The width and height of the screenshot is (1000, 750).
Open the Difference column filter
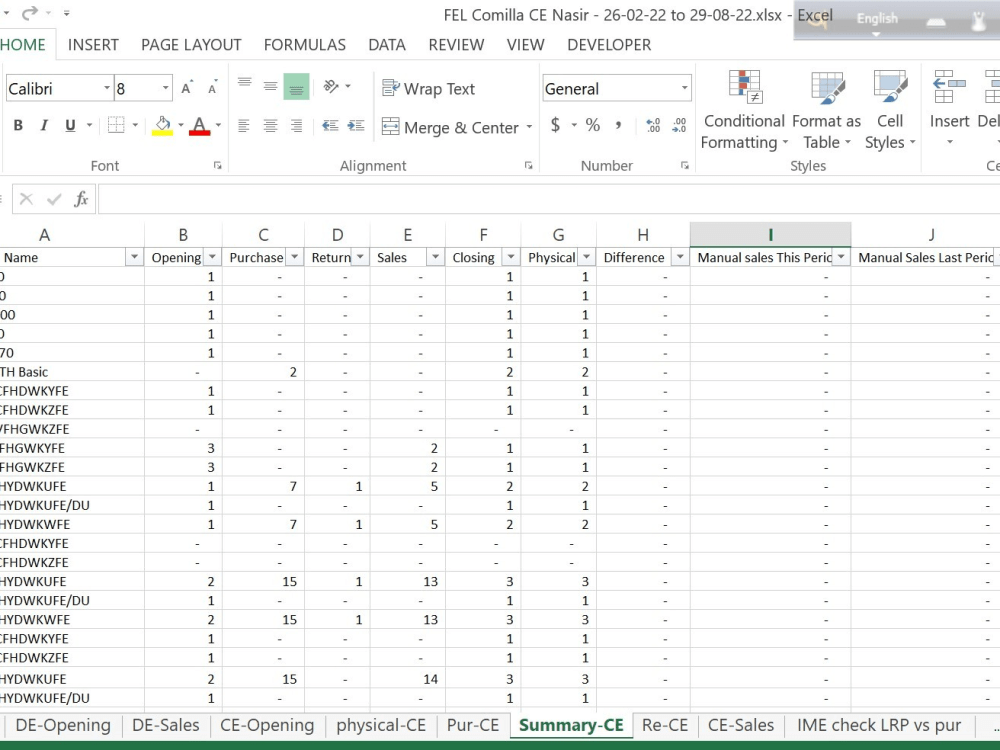[x=678, y=257]
